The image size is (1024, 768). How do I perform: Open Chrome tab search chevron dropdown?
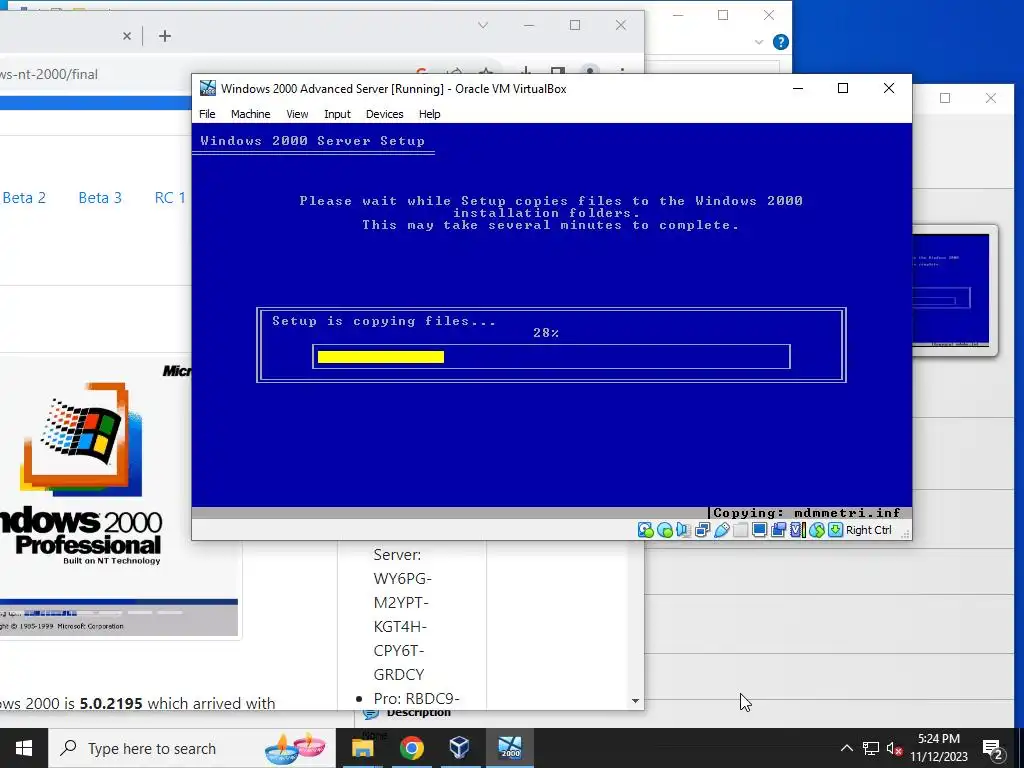pos(483,25)
